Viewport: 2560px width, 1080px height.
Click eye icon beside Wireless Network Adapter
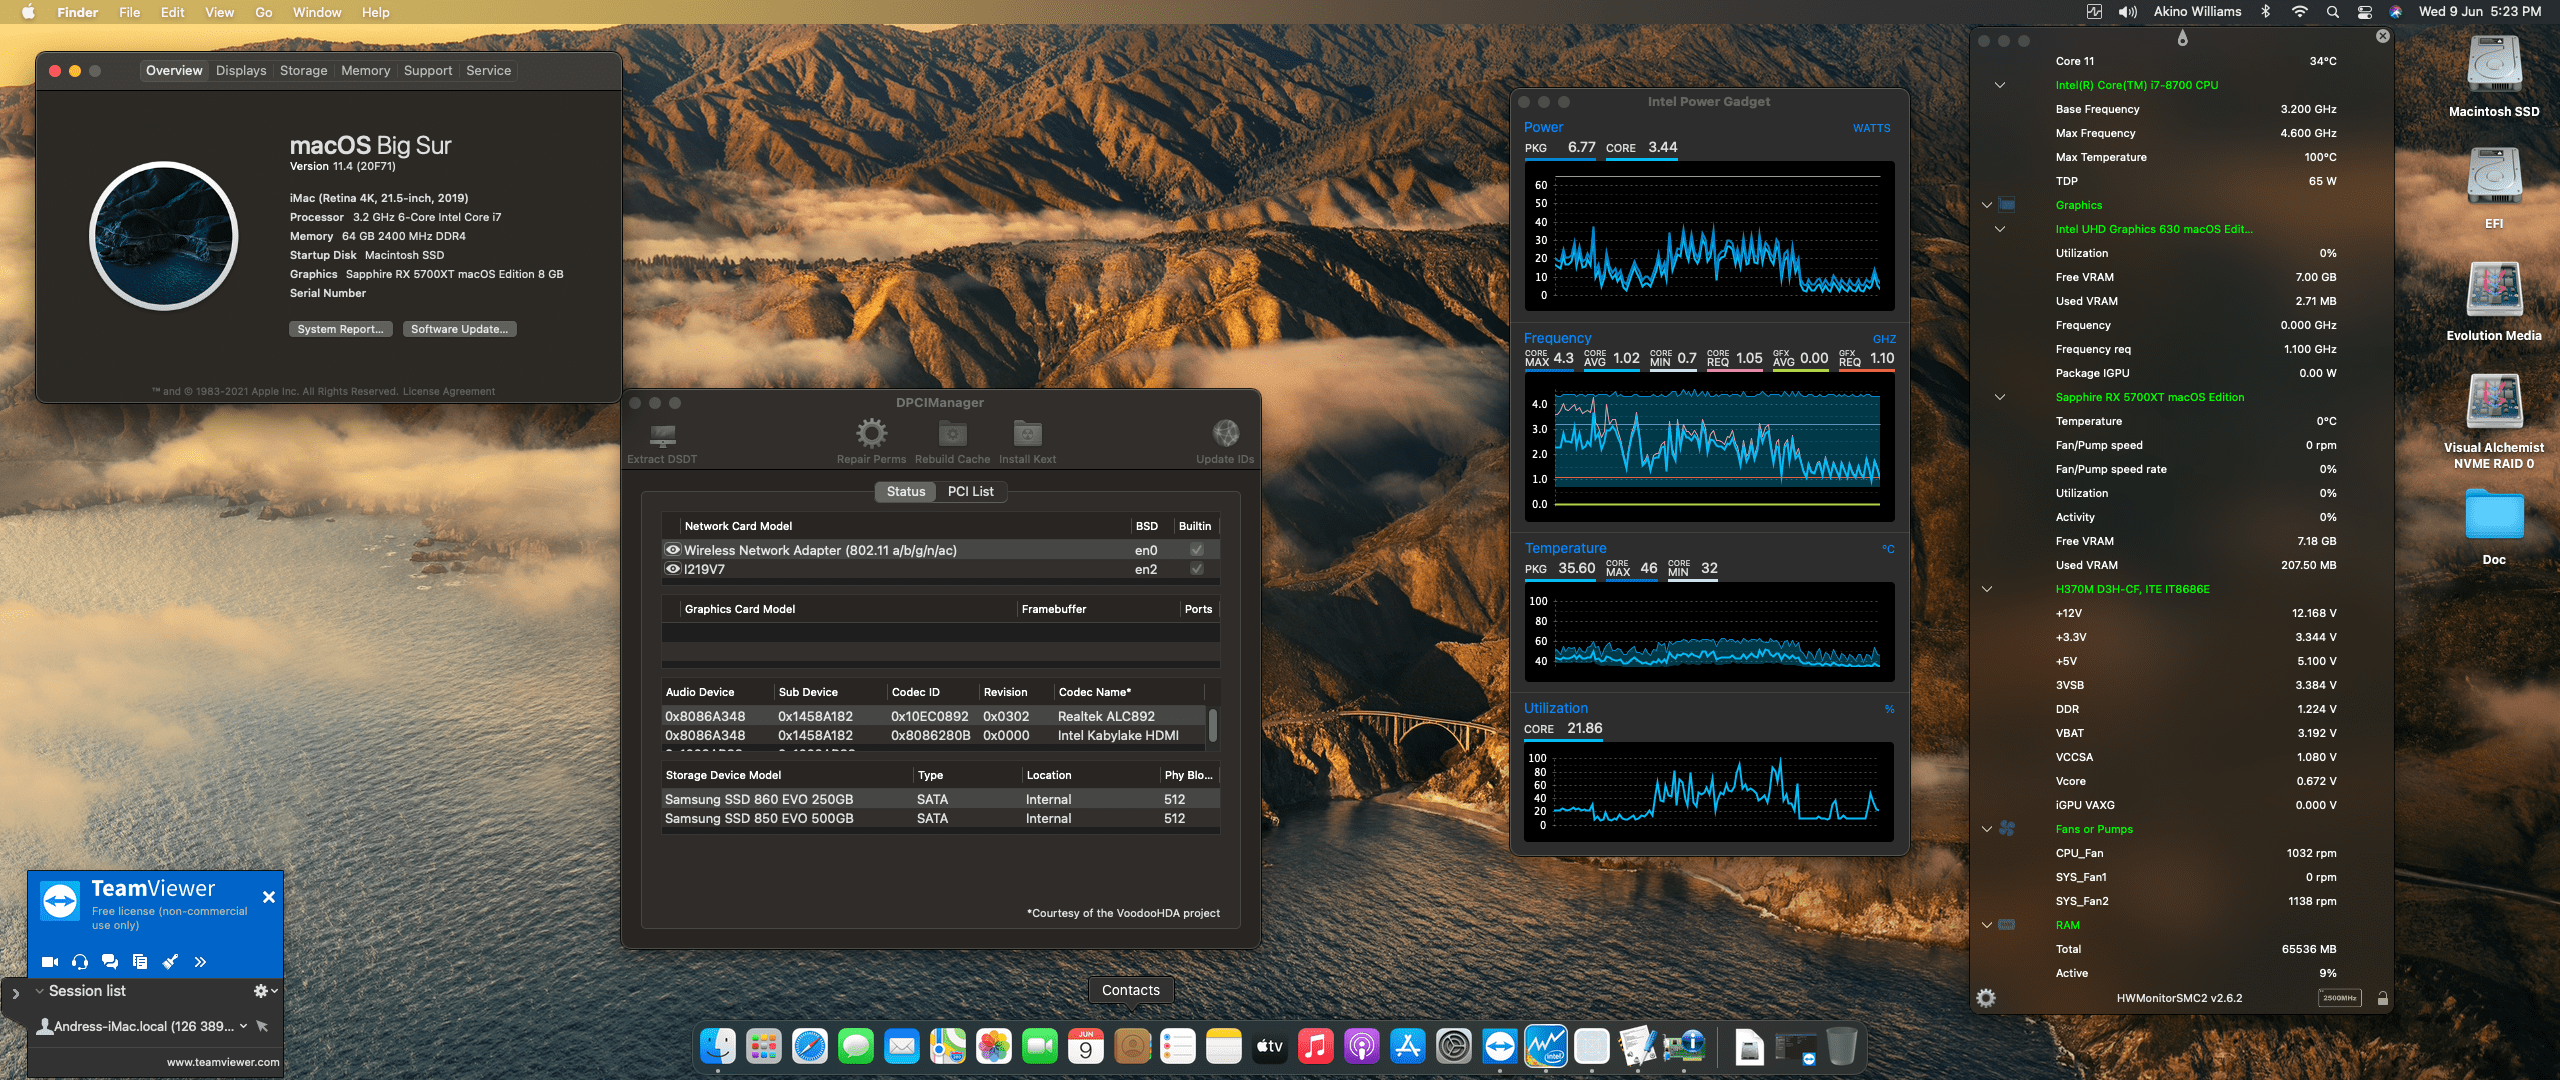point(673,550)
